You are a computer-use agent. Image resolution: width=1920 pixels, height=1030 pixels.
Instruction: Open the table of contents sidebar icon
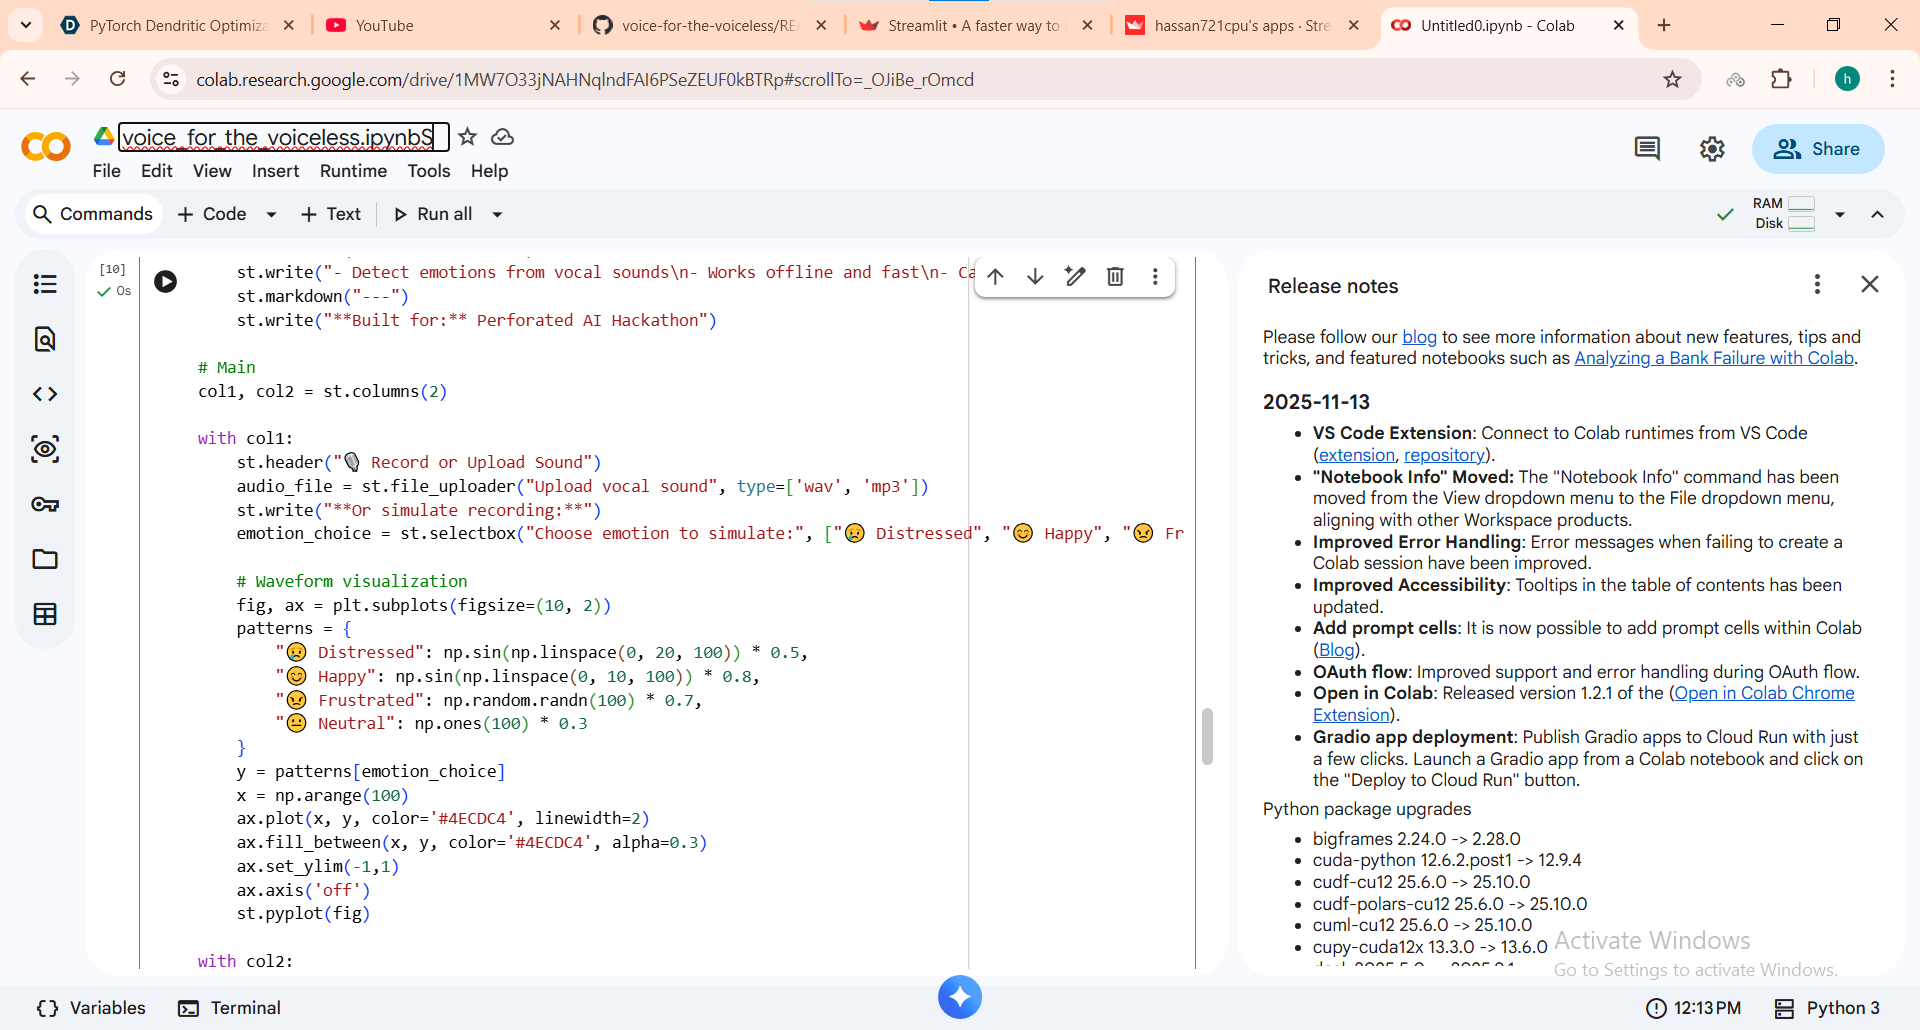45,284
